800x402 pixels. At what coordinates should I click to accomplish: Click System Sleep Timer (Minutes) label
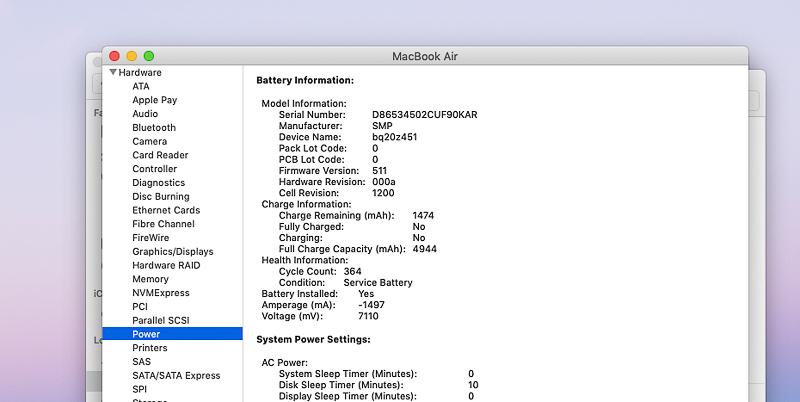[348, 374]
